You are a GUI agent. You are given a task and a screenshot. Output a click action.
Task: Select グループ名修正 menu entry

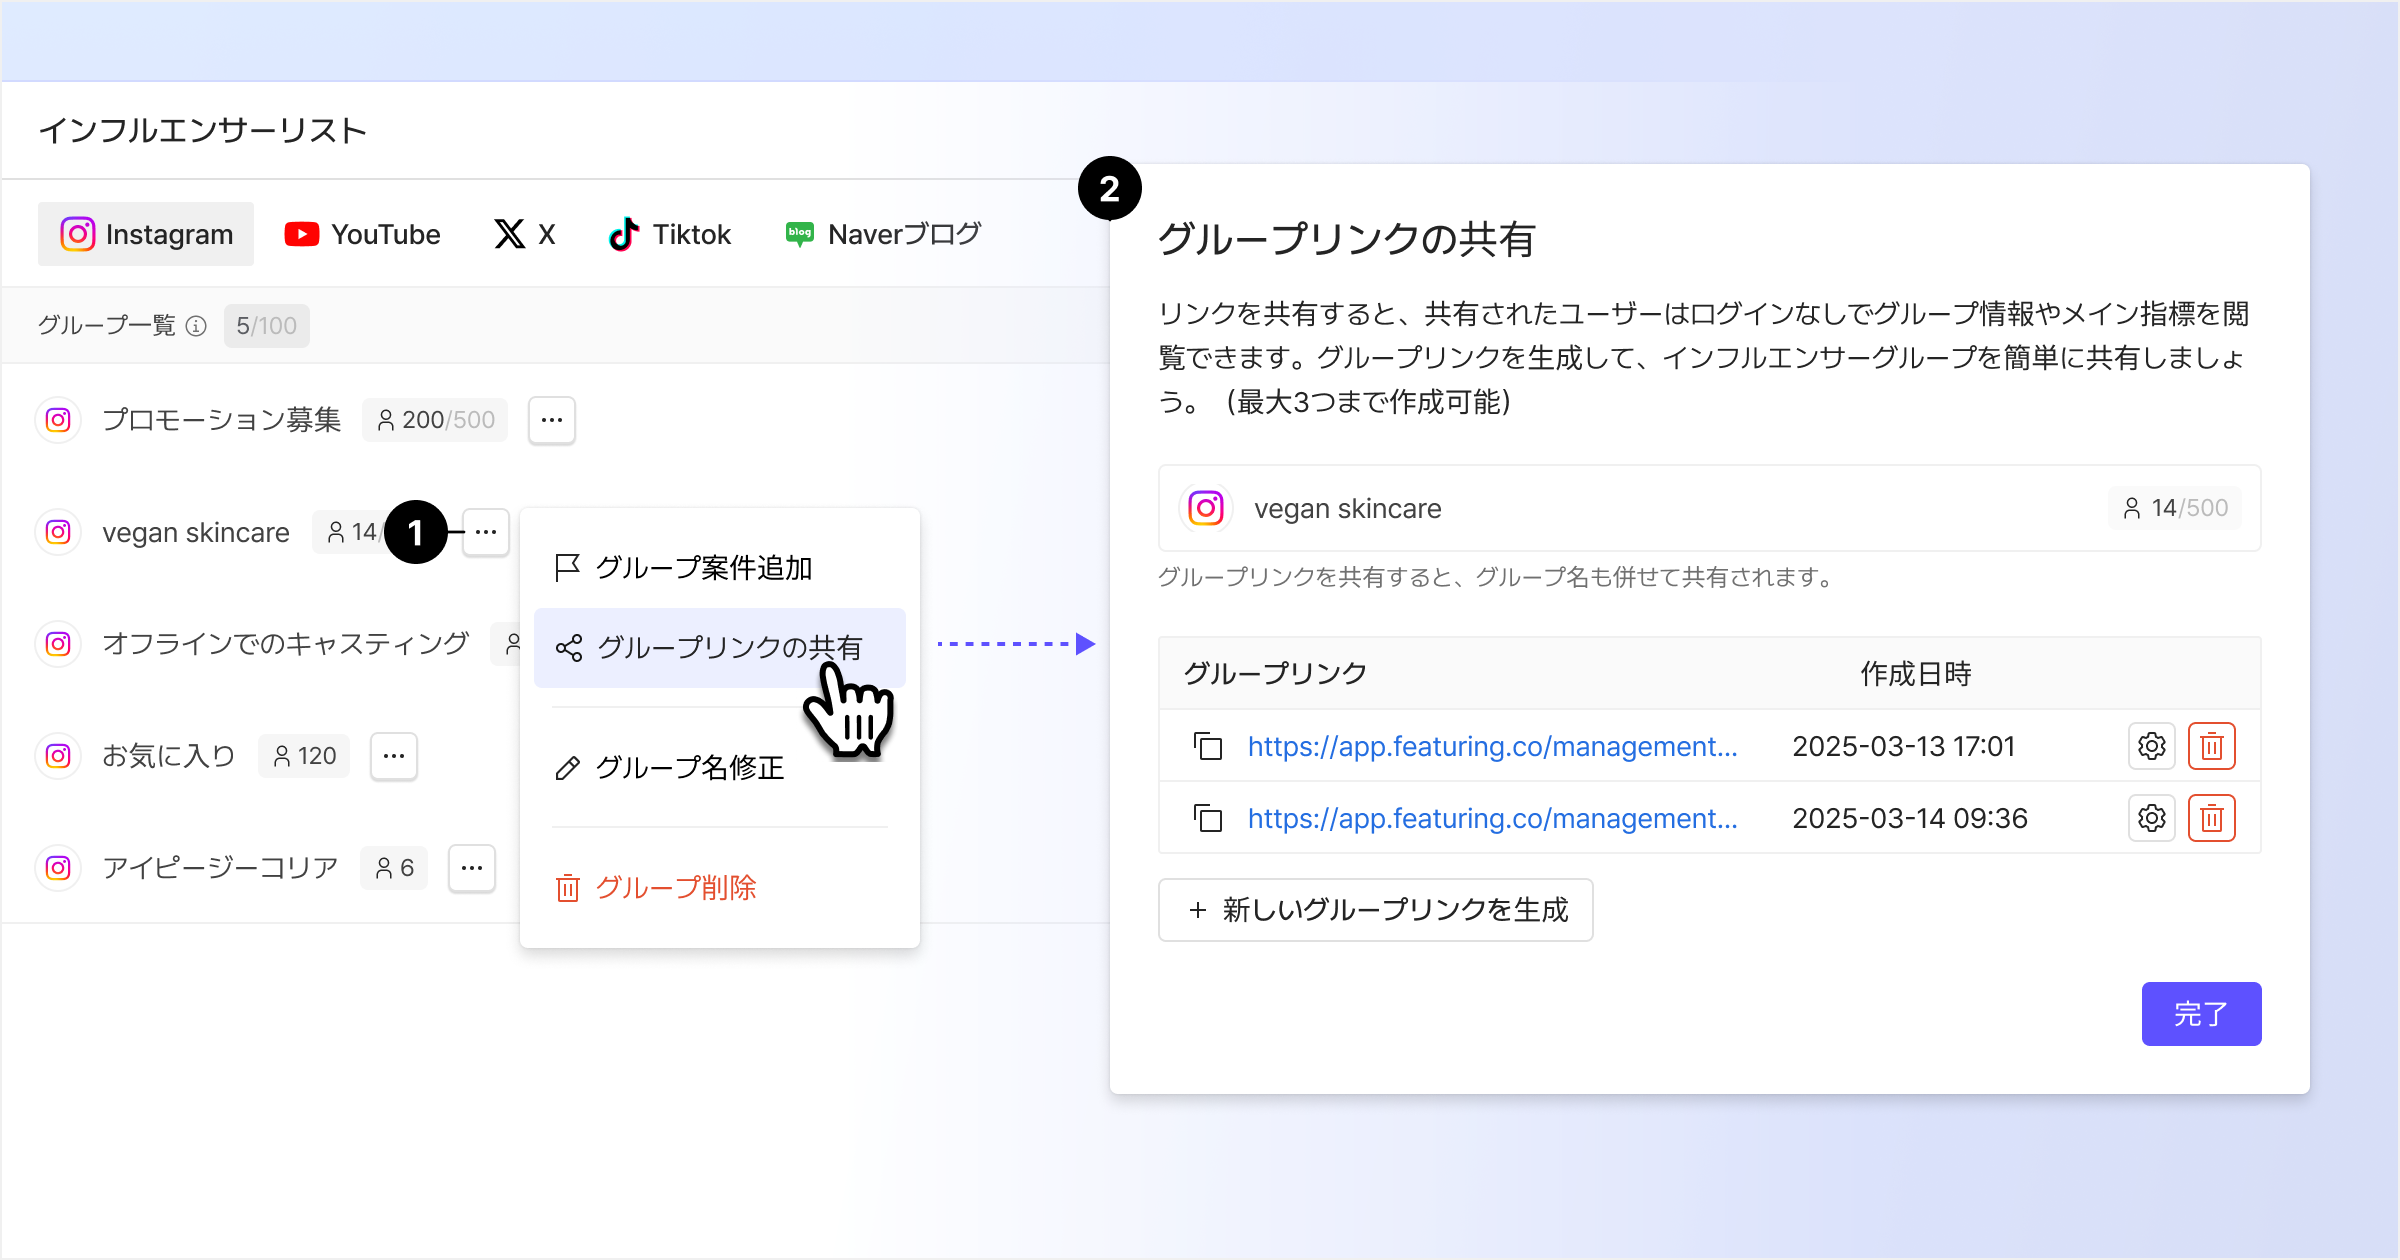coord(689,768)
